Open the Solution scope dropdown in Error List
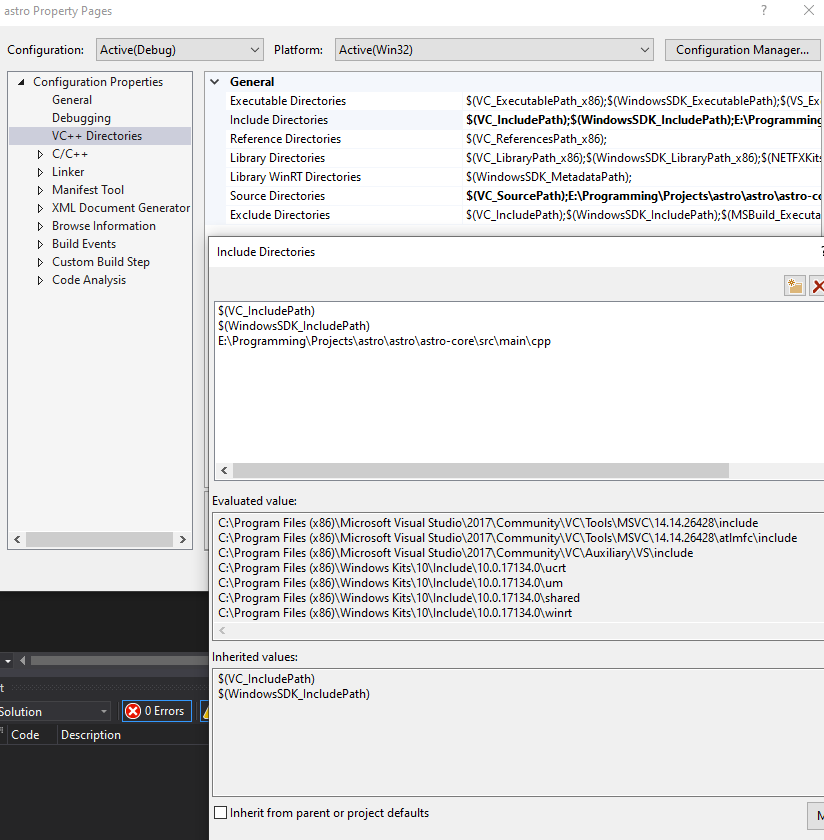Viewport: 824px width, 840px height. coord(54,711)
